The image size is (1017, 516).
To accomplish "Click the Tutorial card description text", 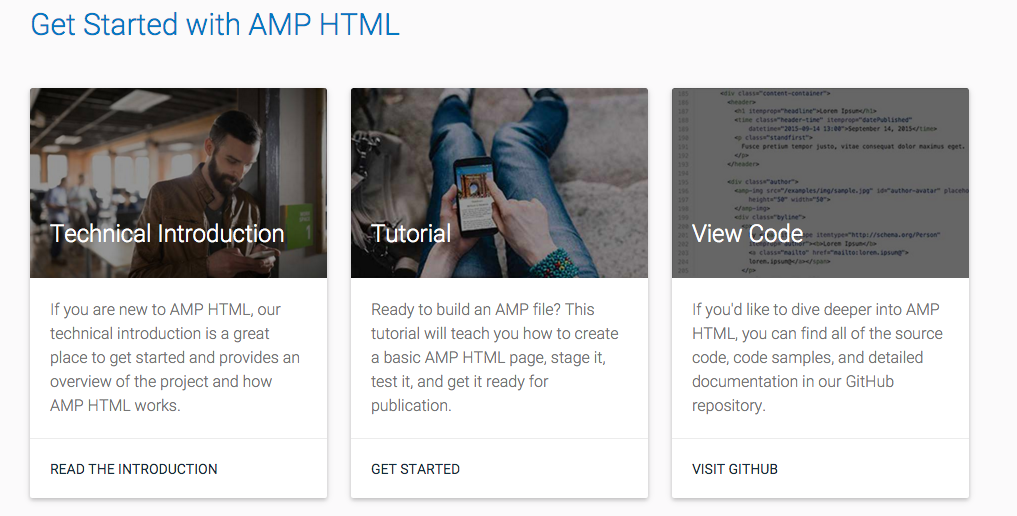I will point(495,357).
